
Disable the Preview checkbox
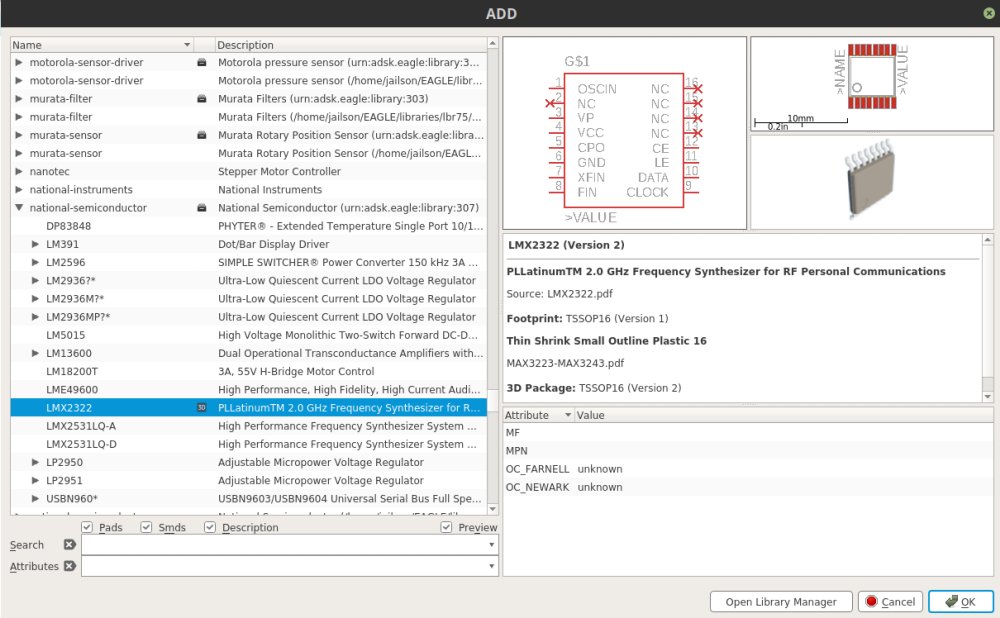[x=446, y=528]
